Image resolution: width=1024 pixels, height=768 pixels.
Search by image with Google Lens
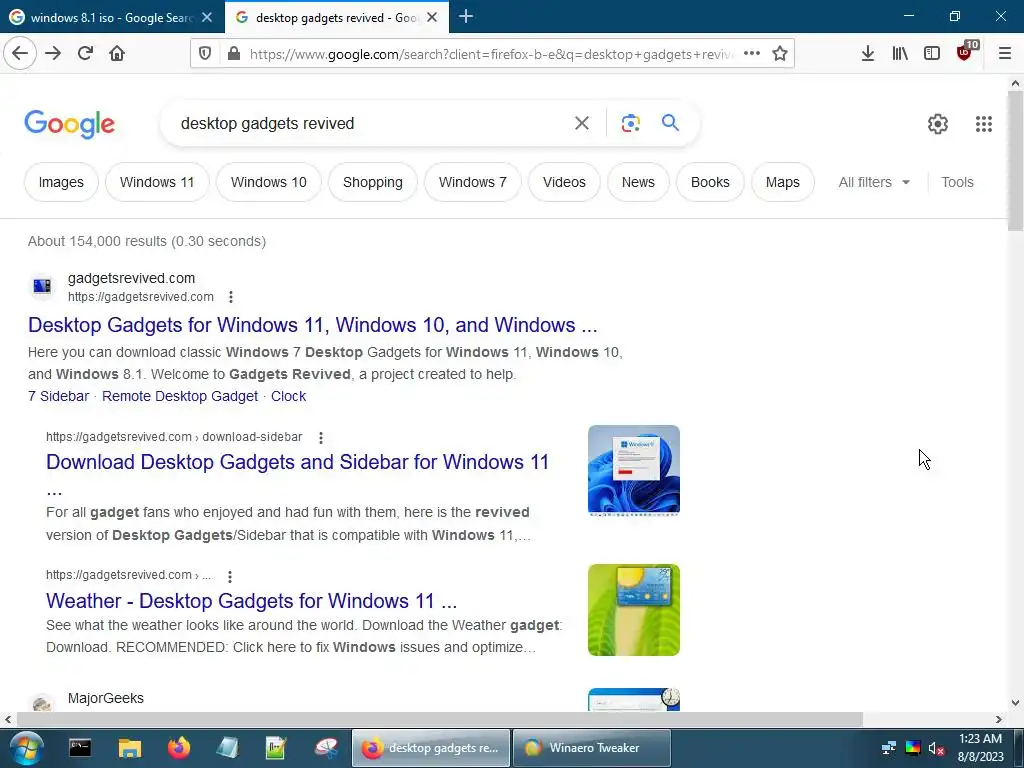(630, 123)
